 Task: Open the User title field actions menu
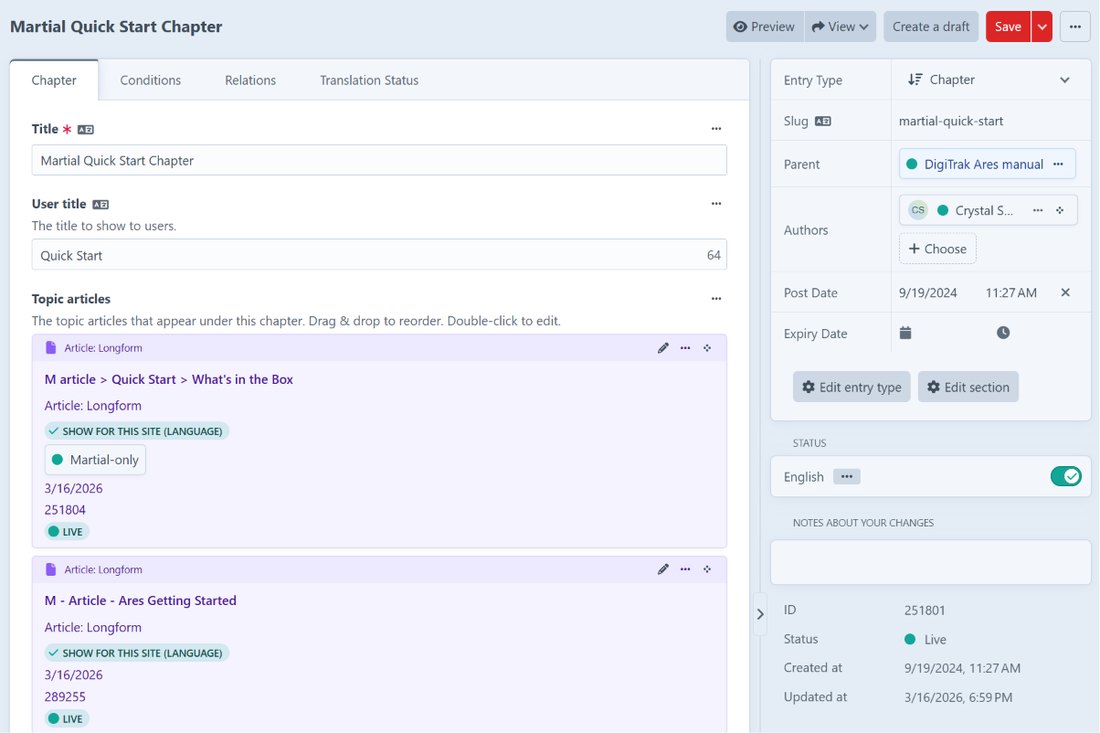tap(716, 204)
